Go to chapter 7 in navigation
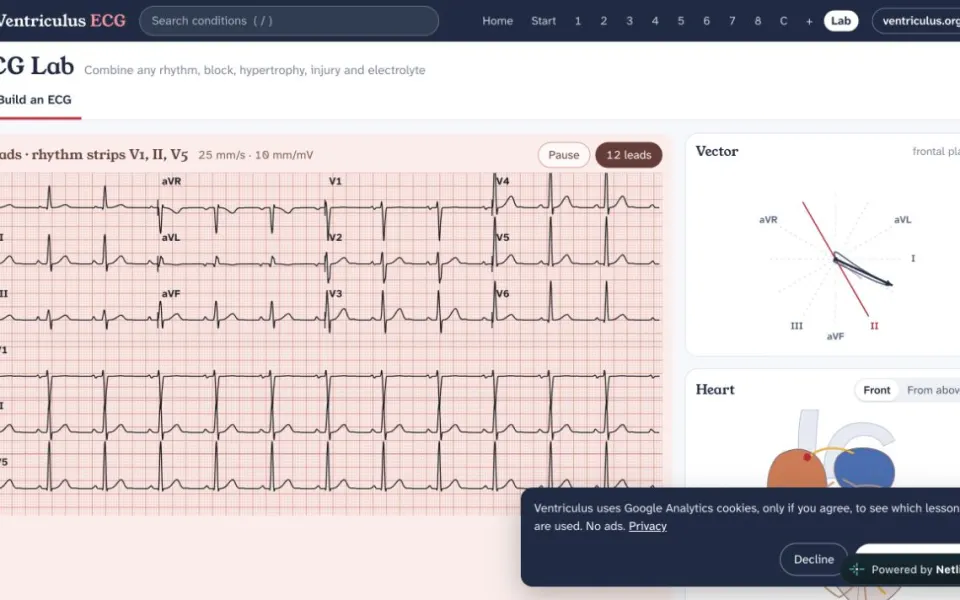This screenshot has height=600, width=960. click(x=732, y=21)
